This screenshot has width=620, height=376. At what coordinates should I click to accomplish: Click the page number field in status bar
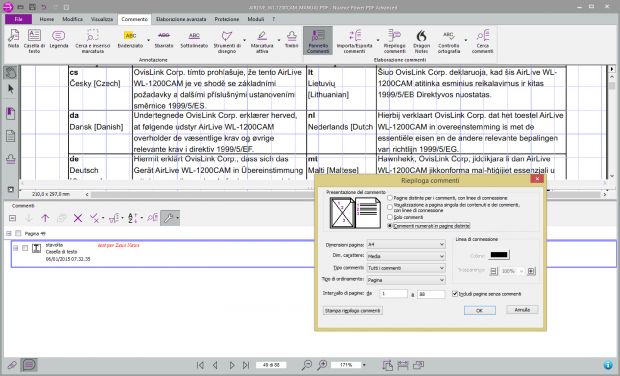click(271, 365)
